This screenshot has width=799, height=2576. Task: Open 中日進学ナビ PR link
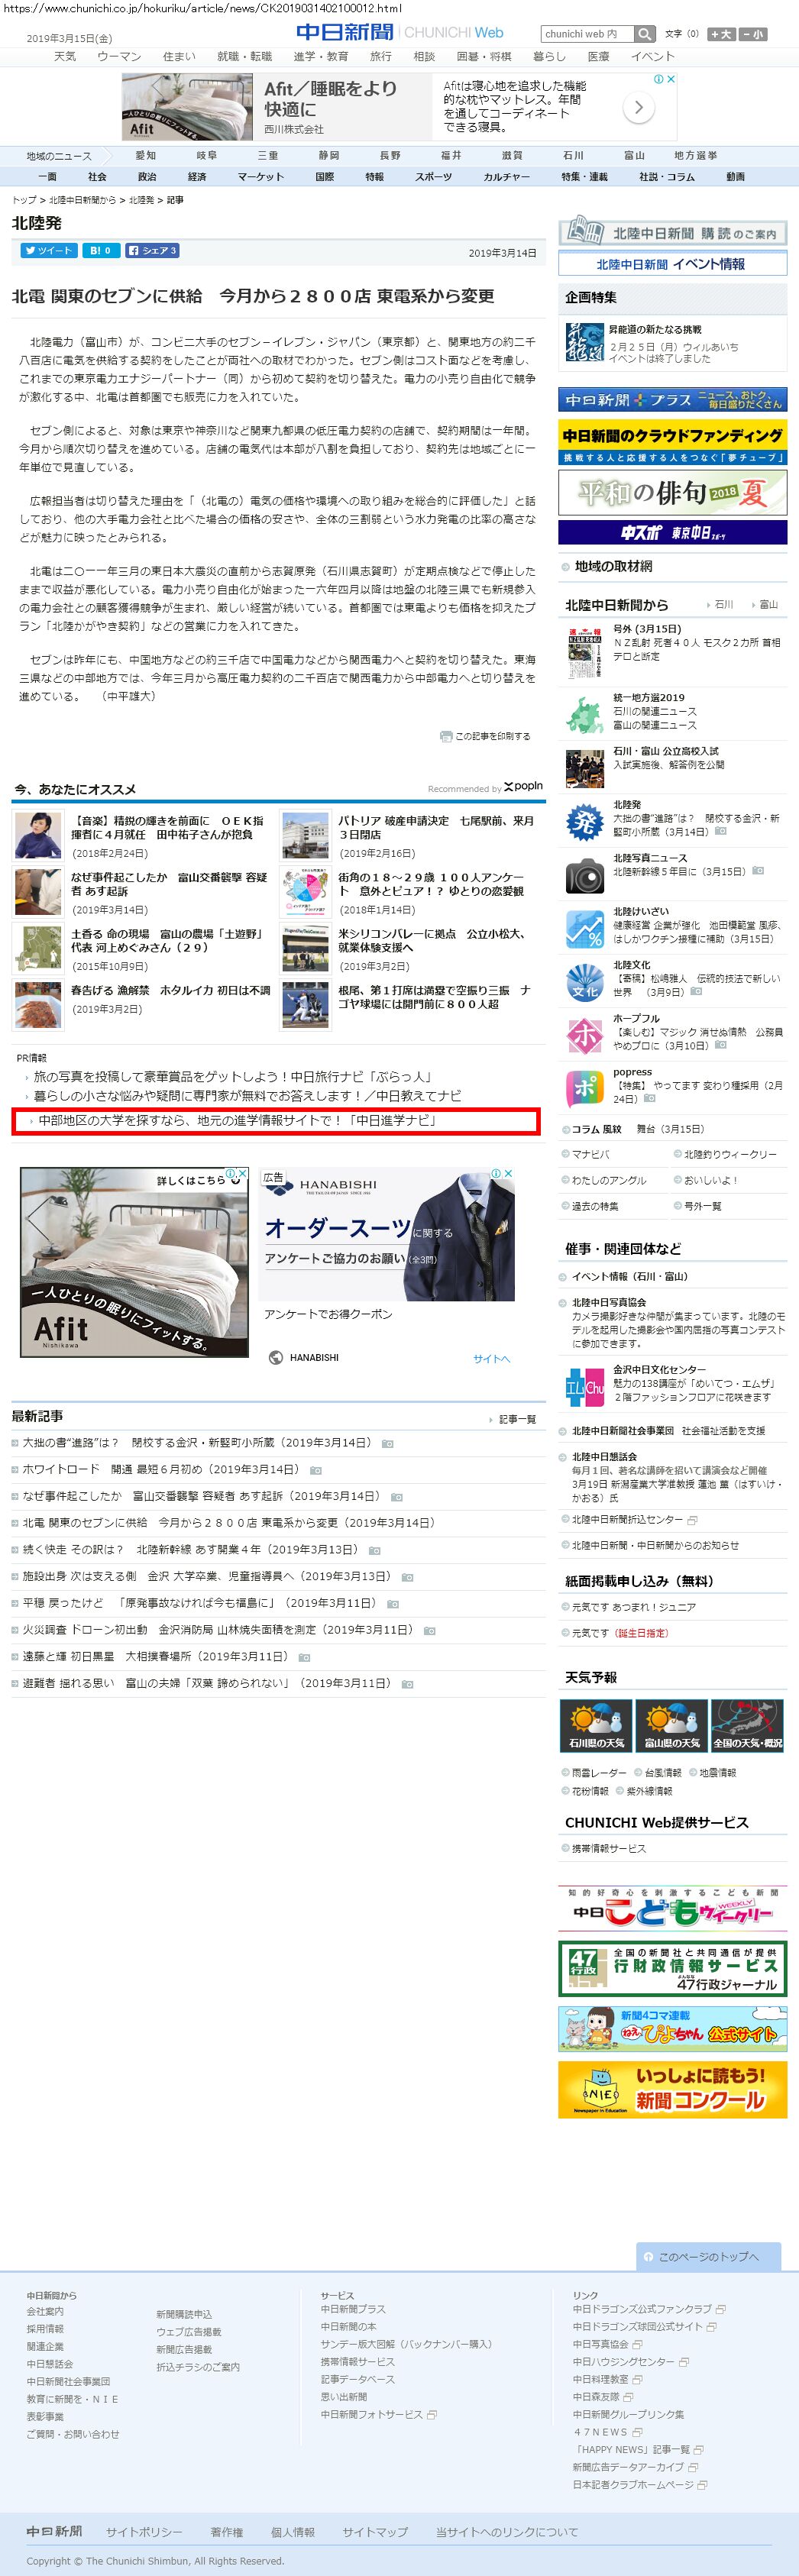click(x=237, y=1120)
